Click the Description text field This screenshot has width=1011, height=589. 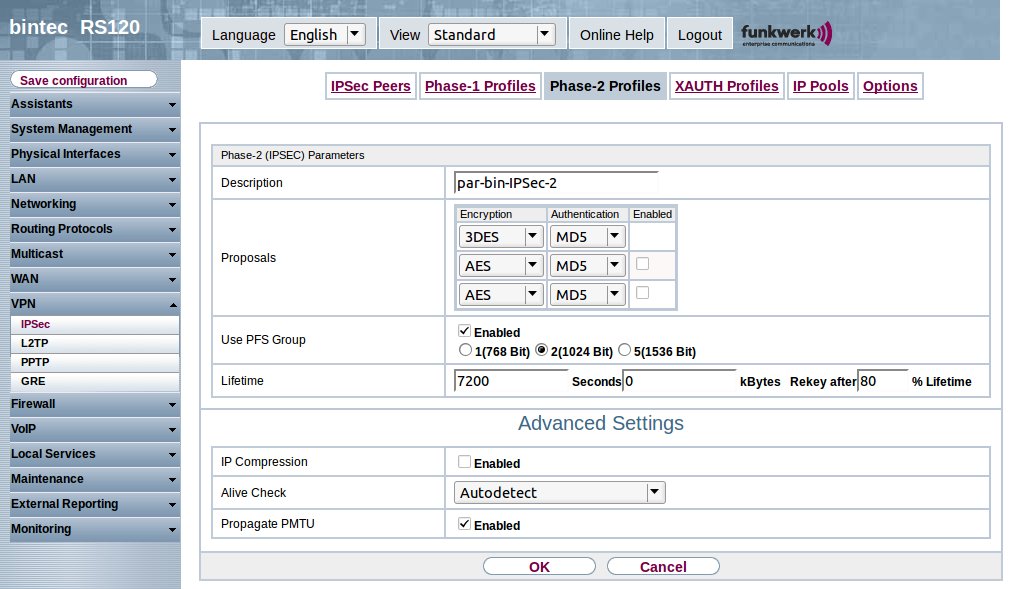click(x=556, y=183)
